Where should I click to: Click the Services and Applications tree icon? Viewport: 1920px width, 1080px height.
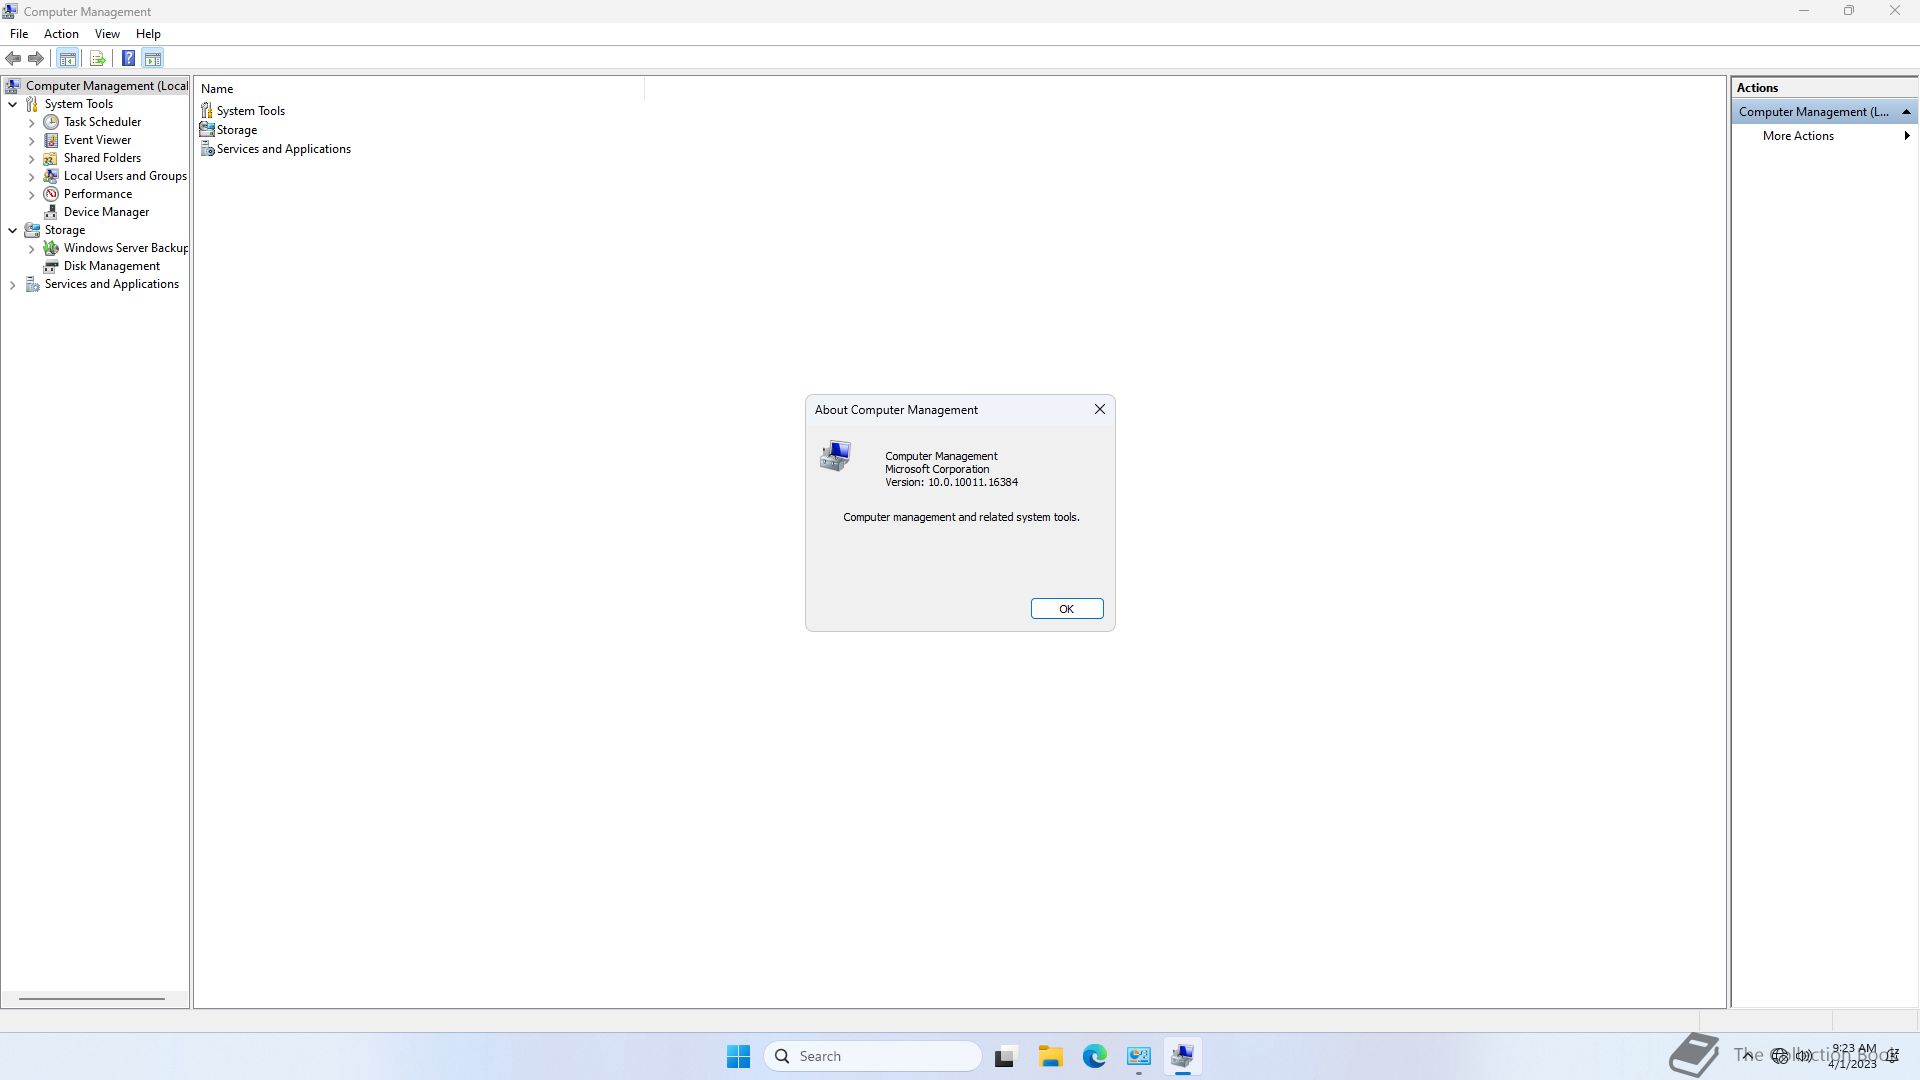tap(32, 284)
